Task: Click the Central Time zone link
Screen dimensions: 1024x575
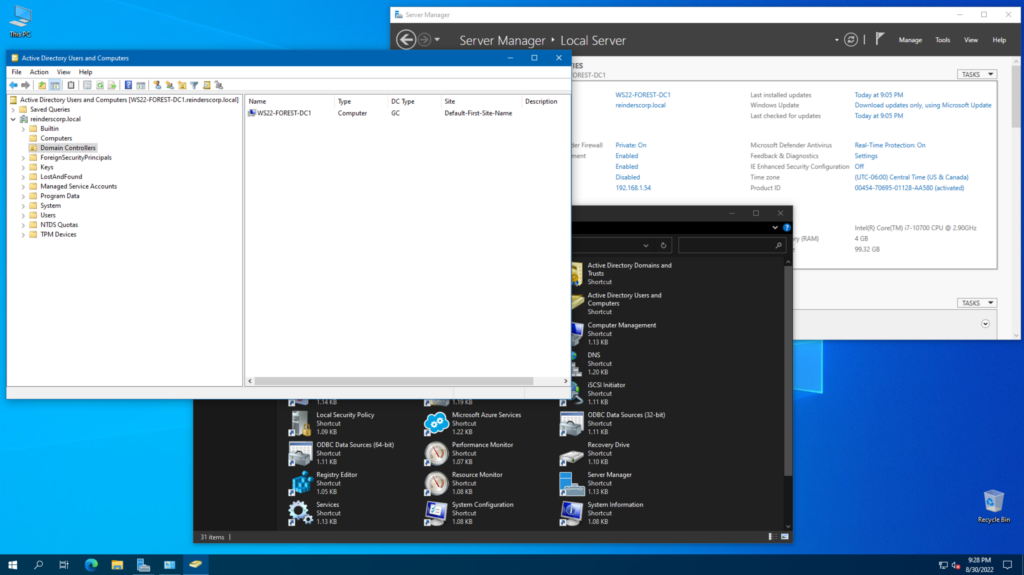Action: 911,177
